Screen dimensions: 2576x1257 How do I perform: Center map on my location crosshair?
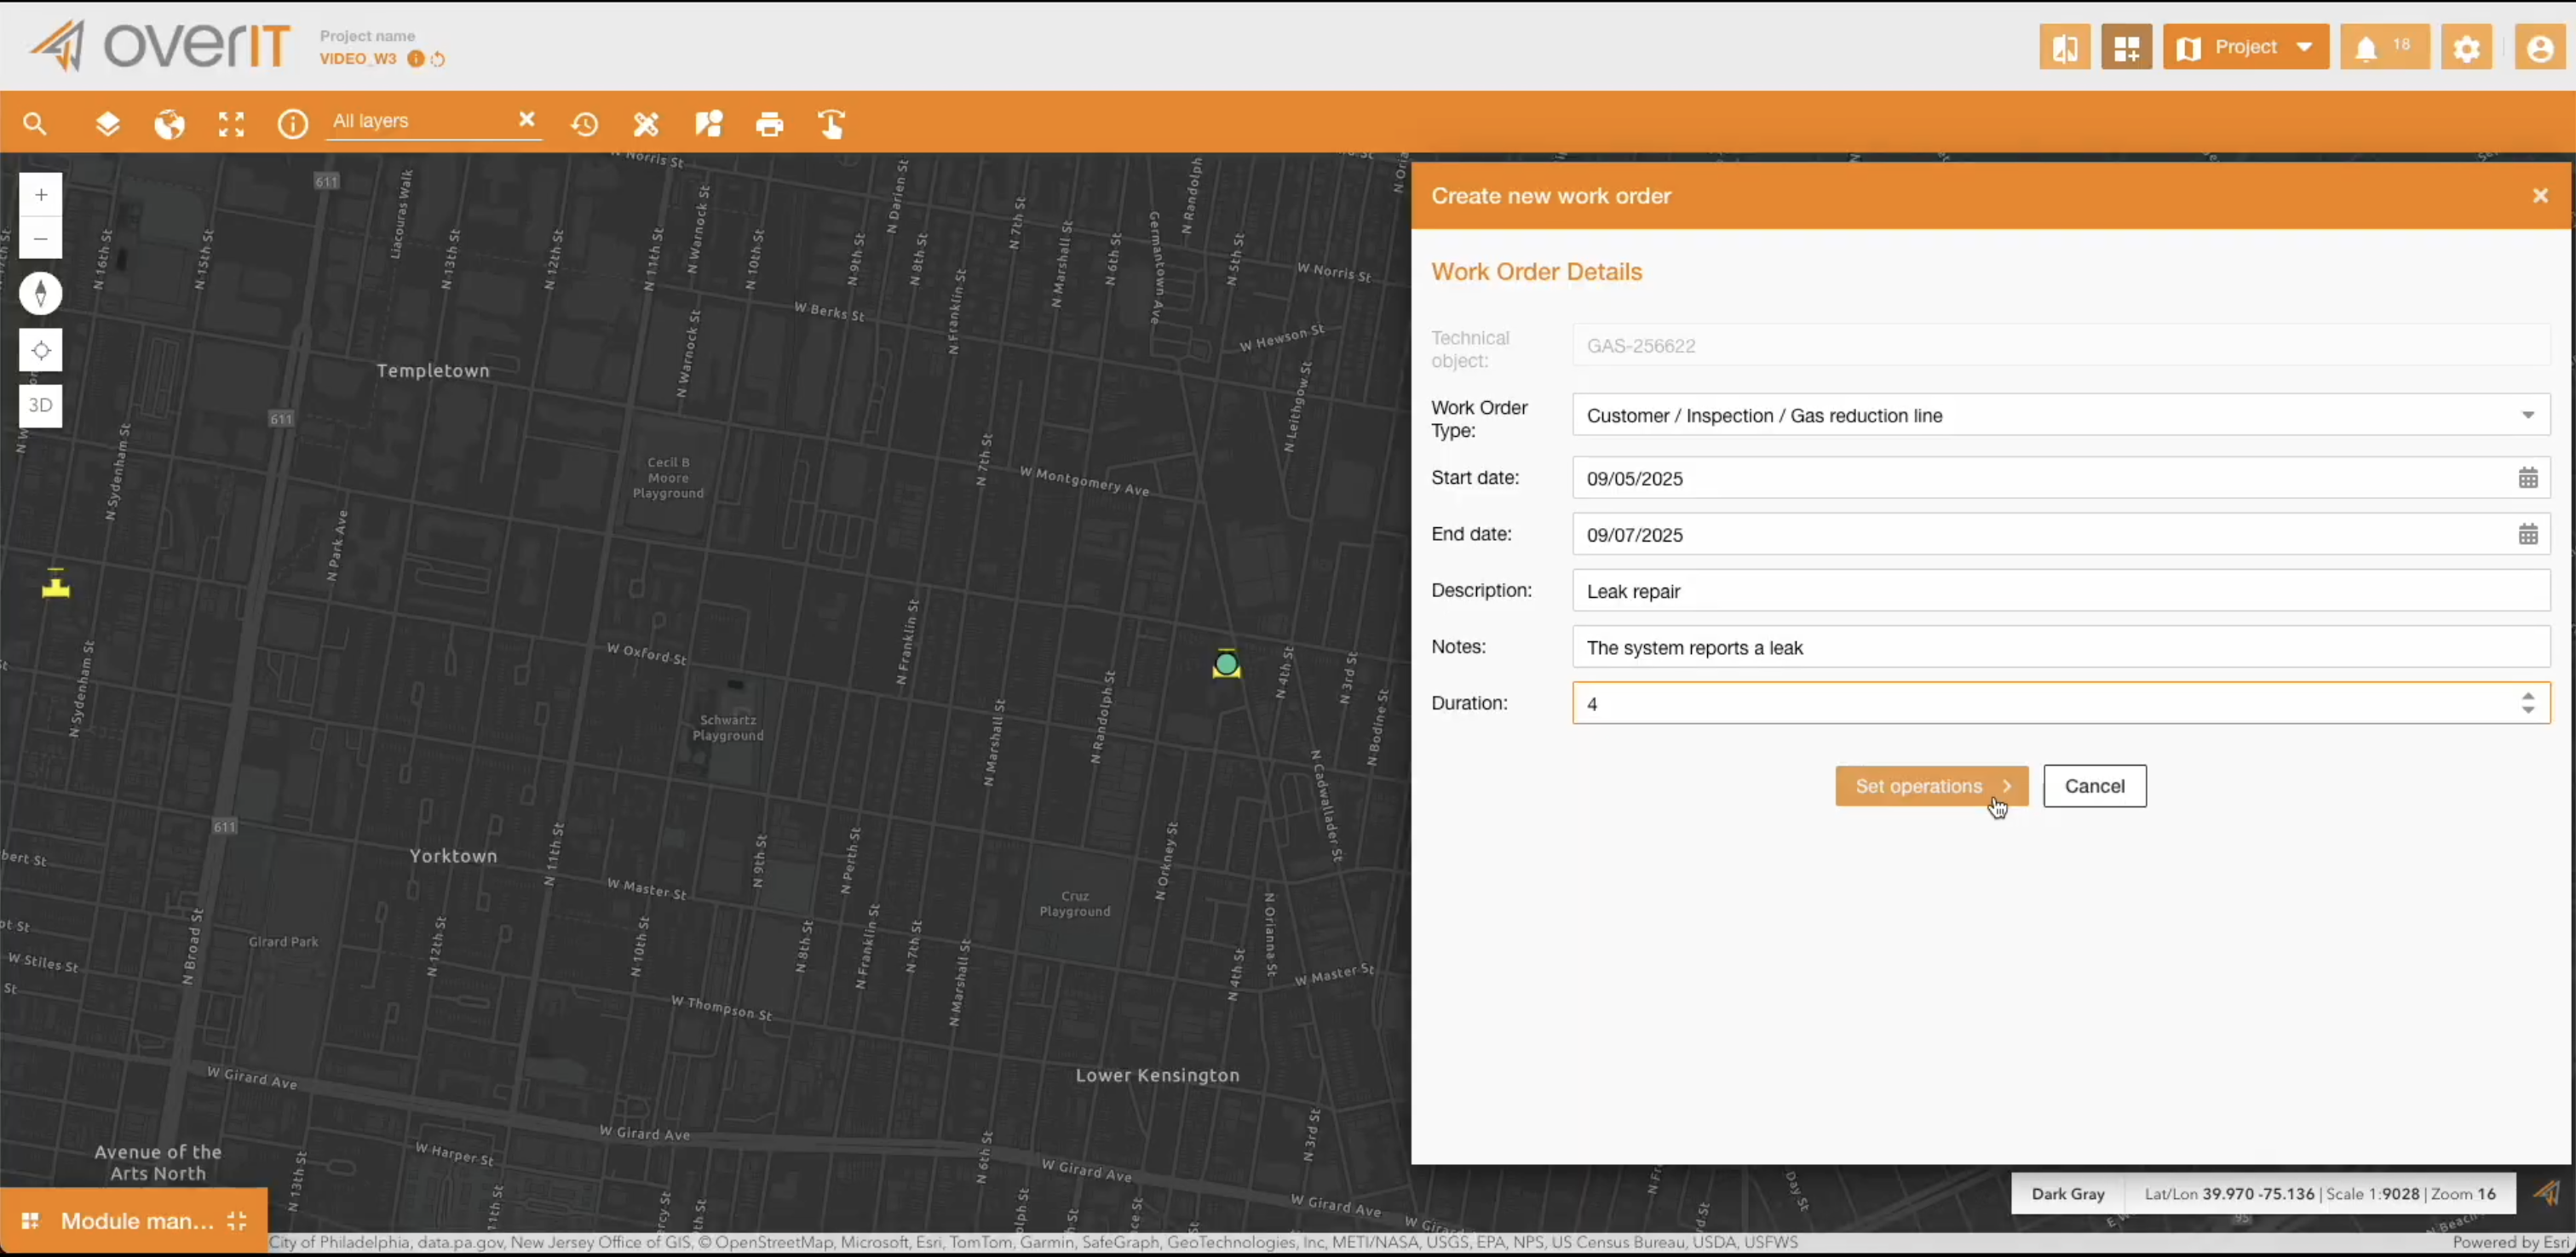[41, 350]
